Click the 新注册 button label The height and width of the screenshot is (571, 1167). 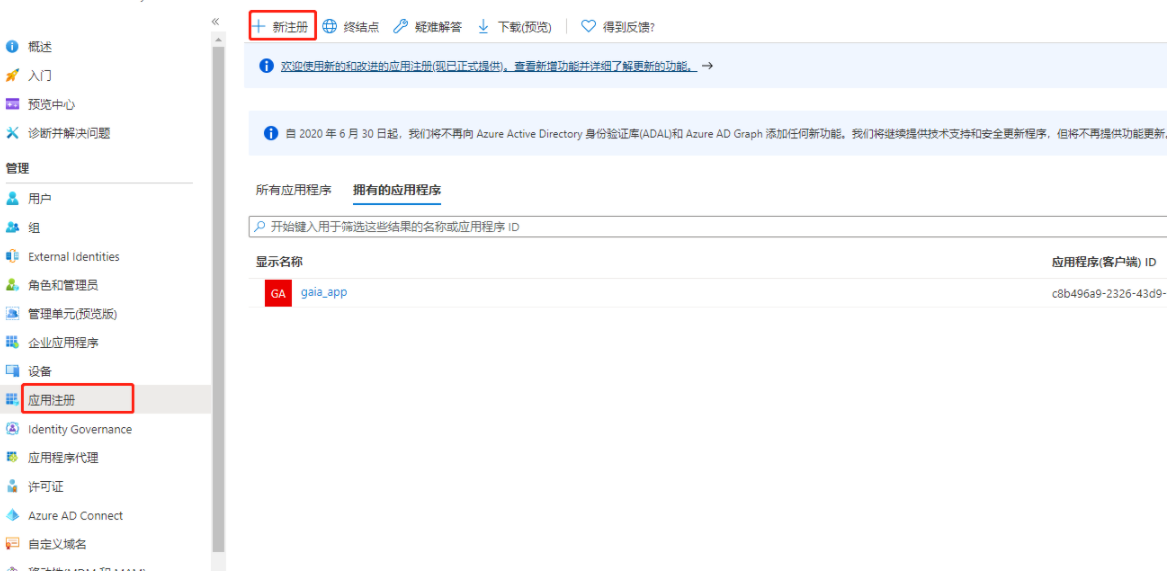pos(290,27)
